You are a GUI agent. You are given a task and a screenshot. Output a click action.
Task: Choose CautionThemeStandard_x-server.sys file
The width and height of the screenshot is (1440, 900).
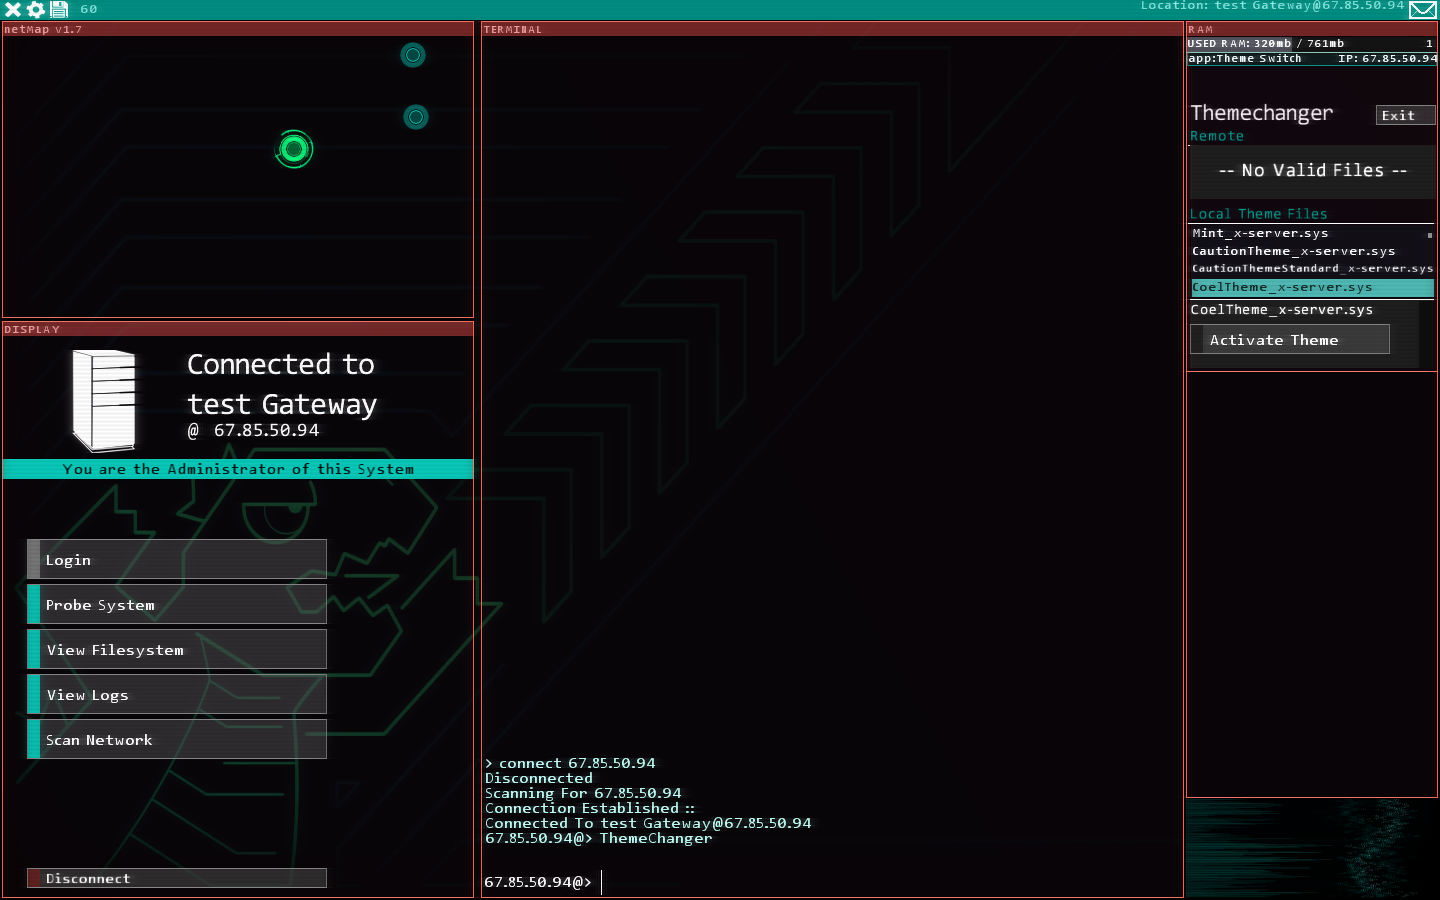click(1311, 268)
